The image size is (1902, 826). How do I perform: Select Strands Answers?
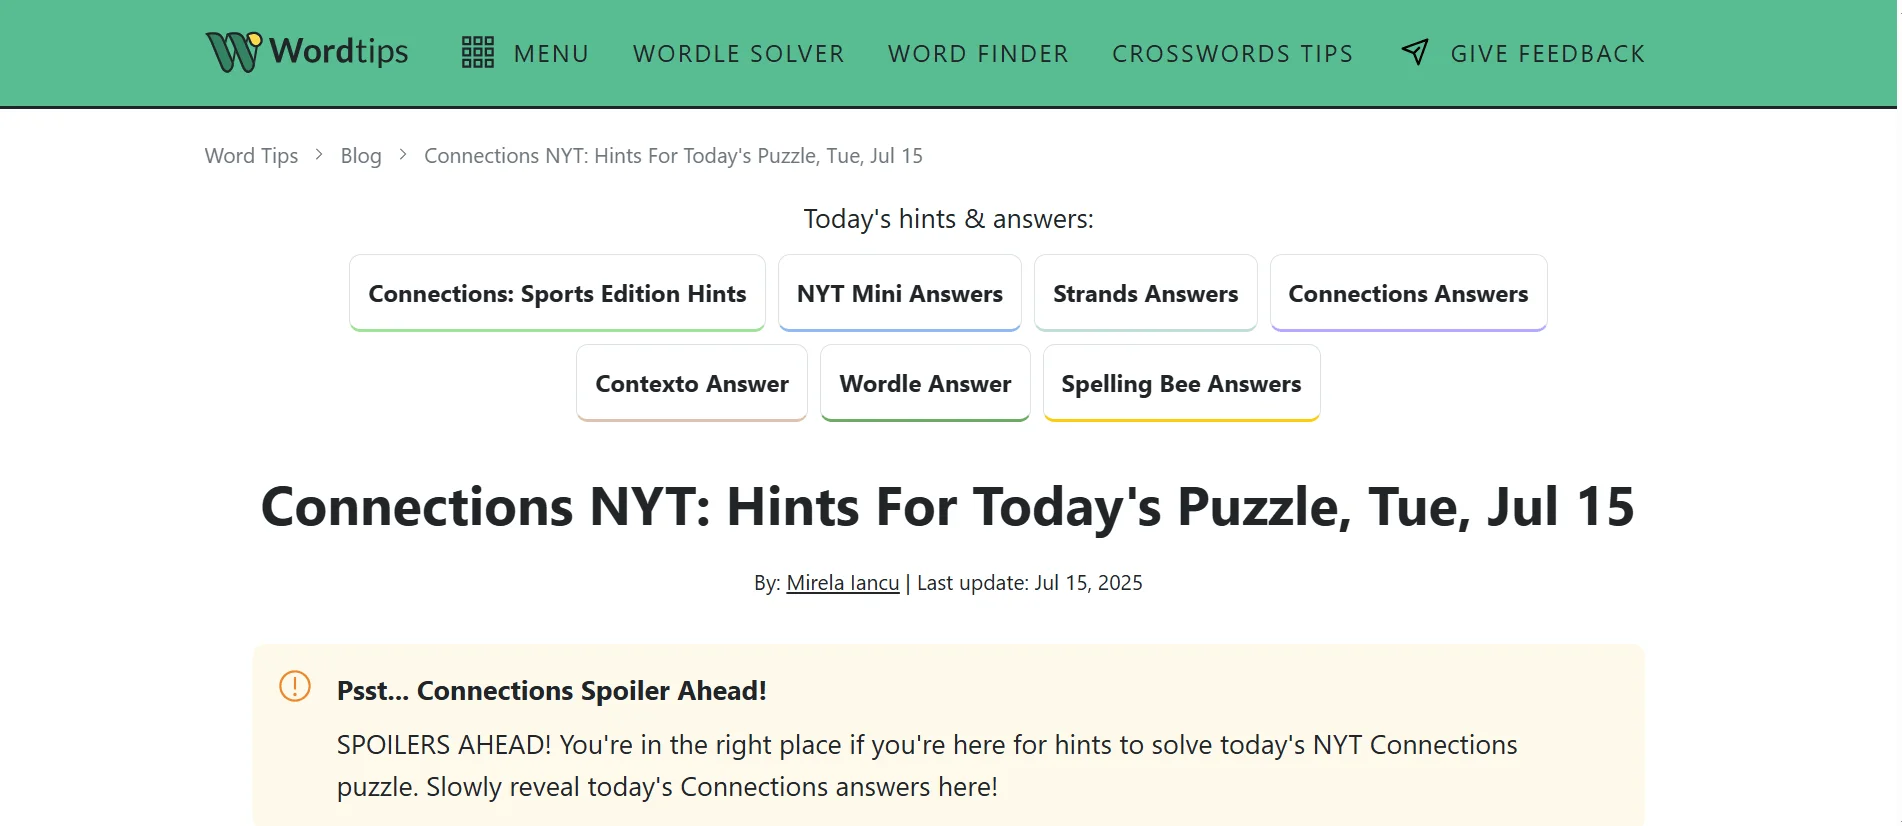pyautogui.click(x=1145, y=293)
